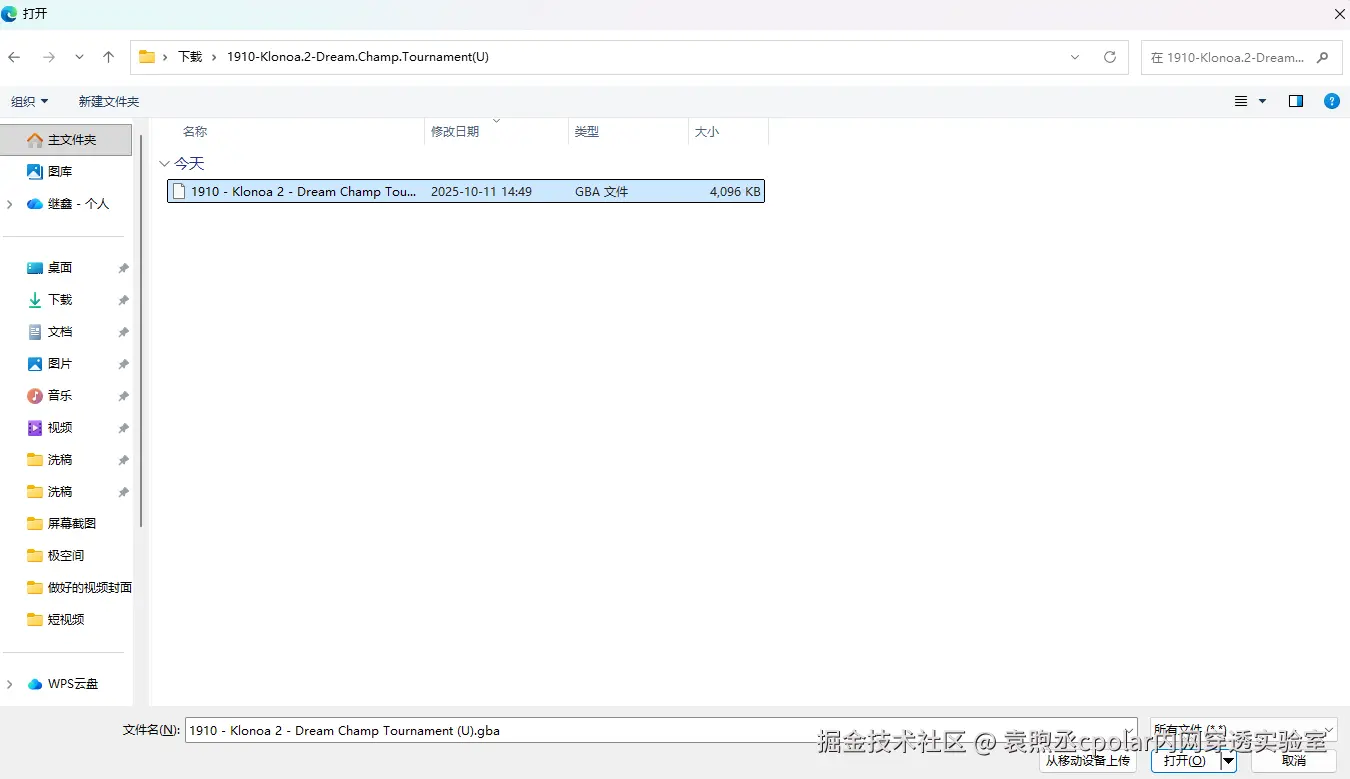
Task: Click the search magnifier icon
Action: [1323, 58]
